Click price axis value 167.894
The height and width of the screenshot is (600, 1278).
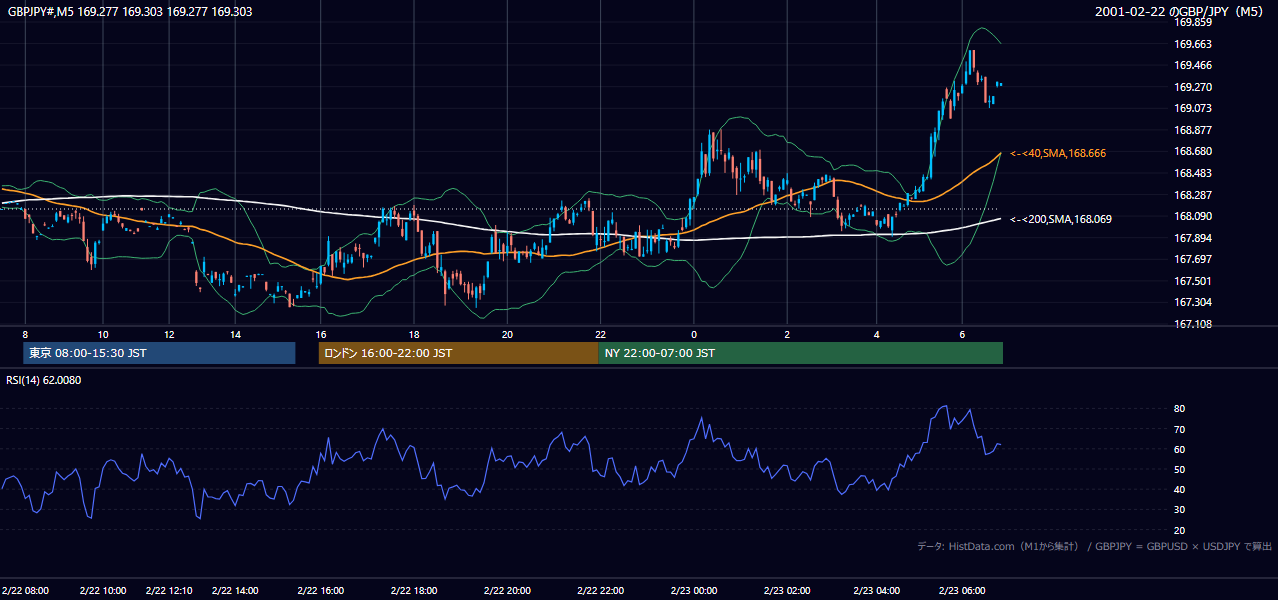click(x=1193, y=238)
